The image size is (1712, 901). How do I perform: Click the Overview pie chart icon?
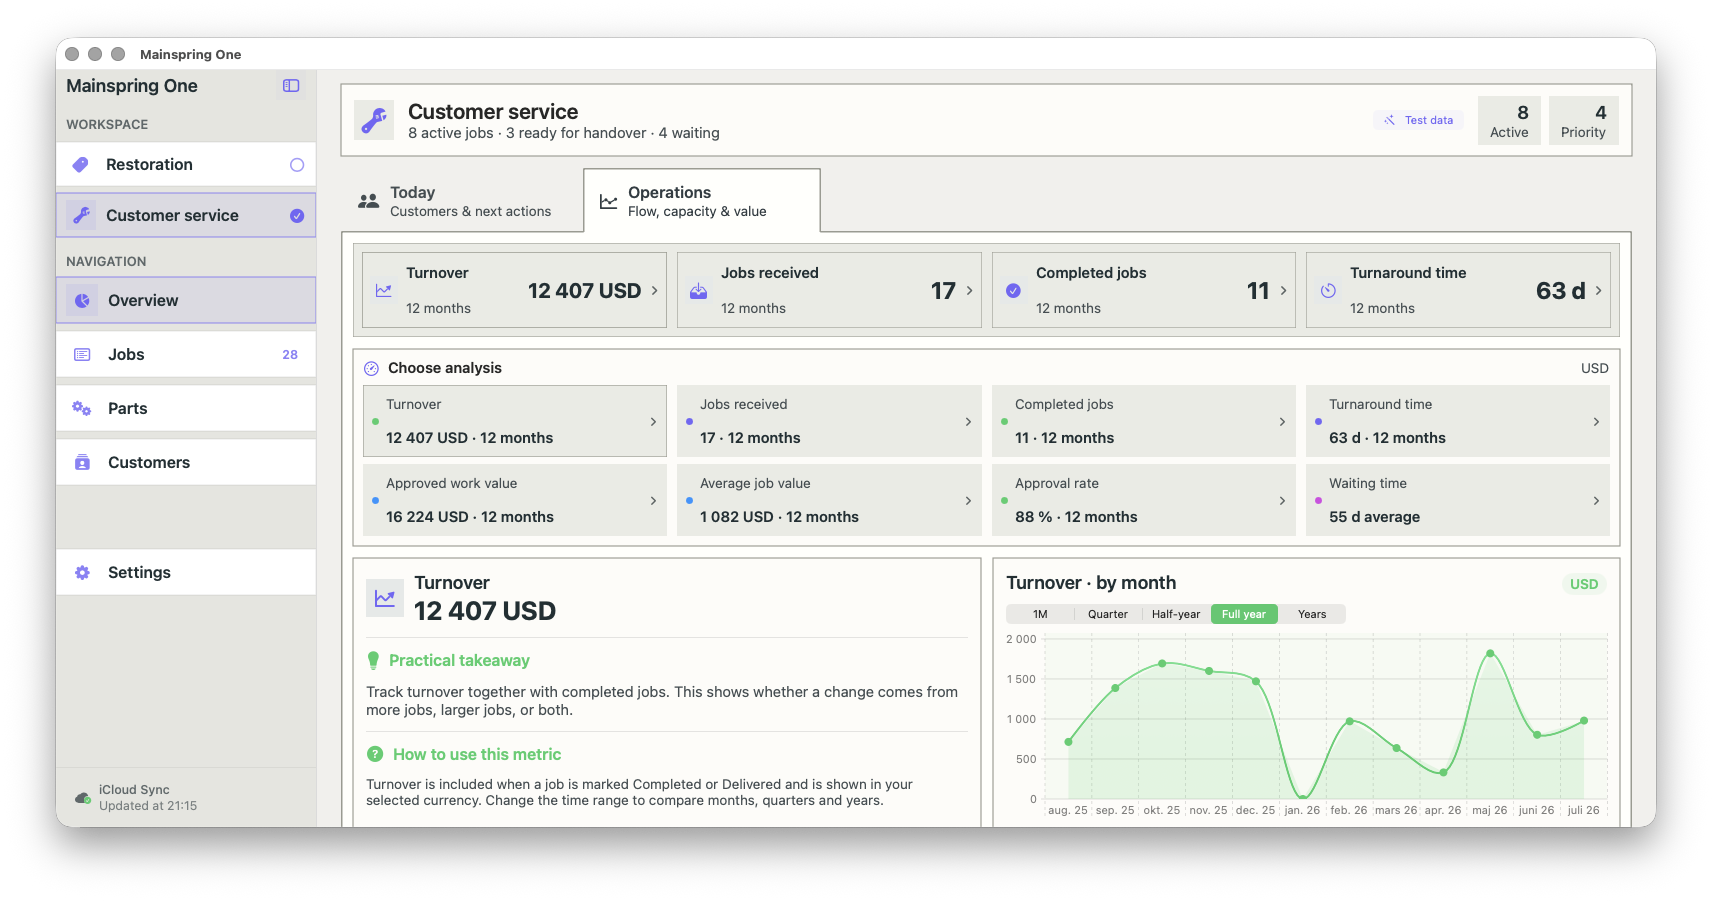[82, 300]
